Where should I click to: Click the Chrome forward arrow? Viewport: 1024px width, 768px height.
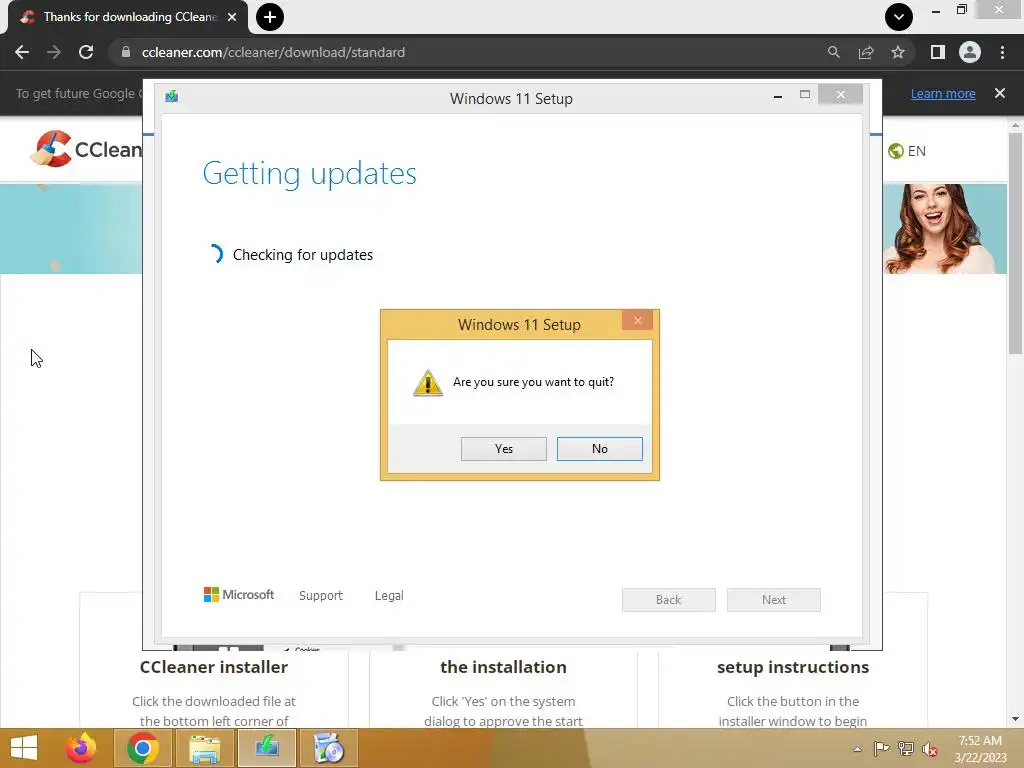(54, 52)
